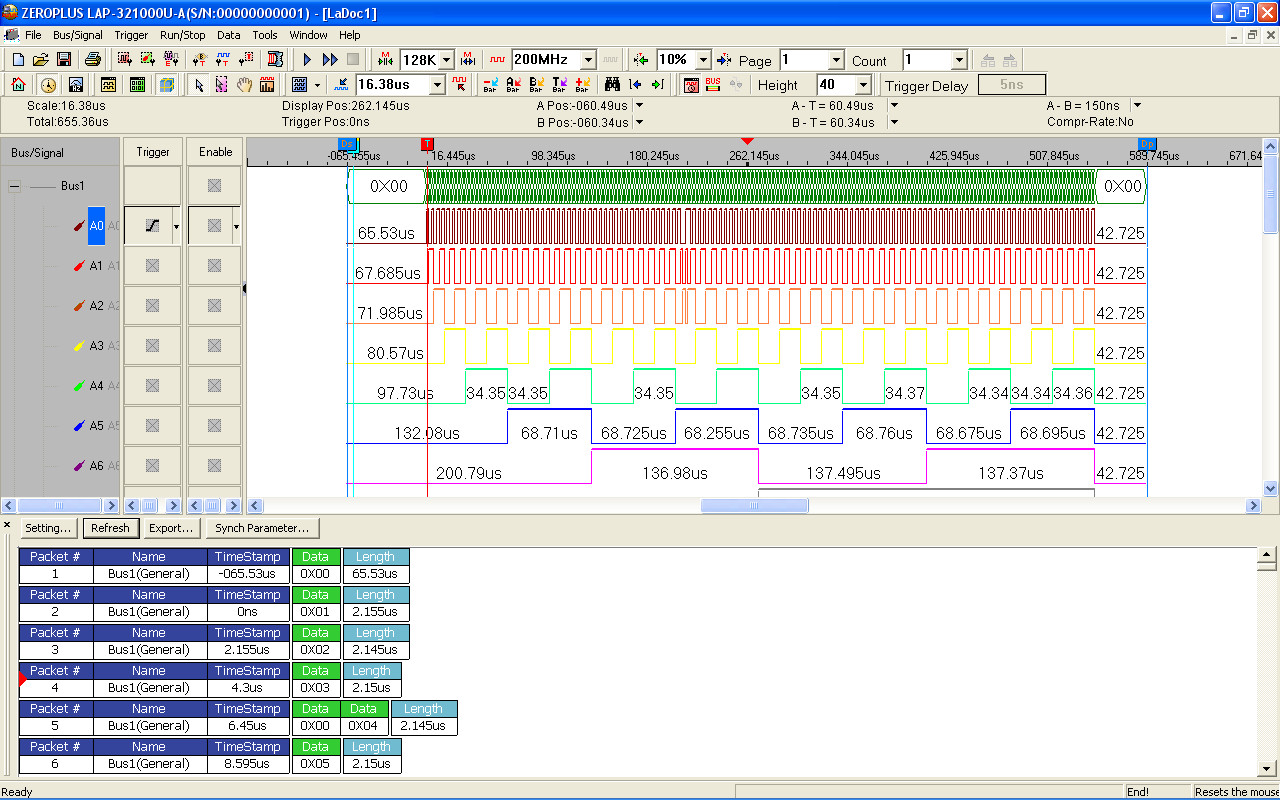The image size is (1280, 800).
Task: Click the dashed-selection zoom tool icon
Action: [x=221, y=85]
